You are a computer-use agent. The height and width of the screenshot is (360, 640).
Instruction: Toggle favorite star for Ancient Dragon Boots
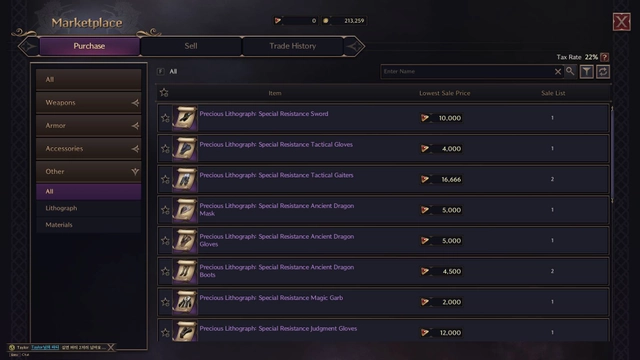165,271
